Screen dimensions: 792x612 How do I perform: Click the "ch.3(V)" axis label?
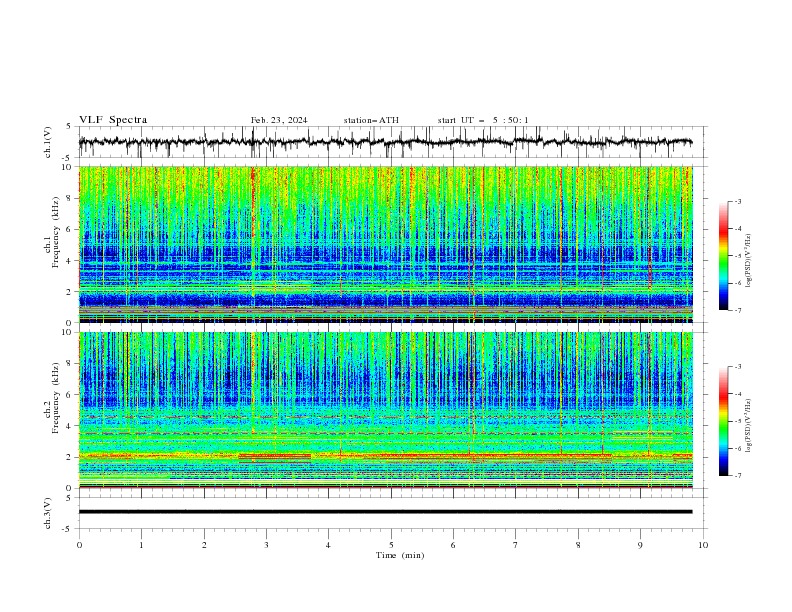click(x=48, y=513)
